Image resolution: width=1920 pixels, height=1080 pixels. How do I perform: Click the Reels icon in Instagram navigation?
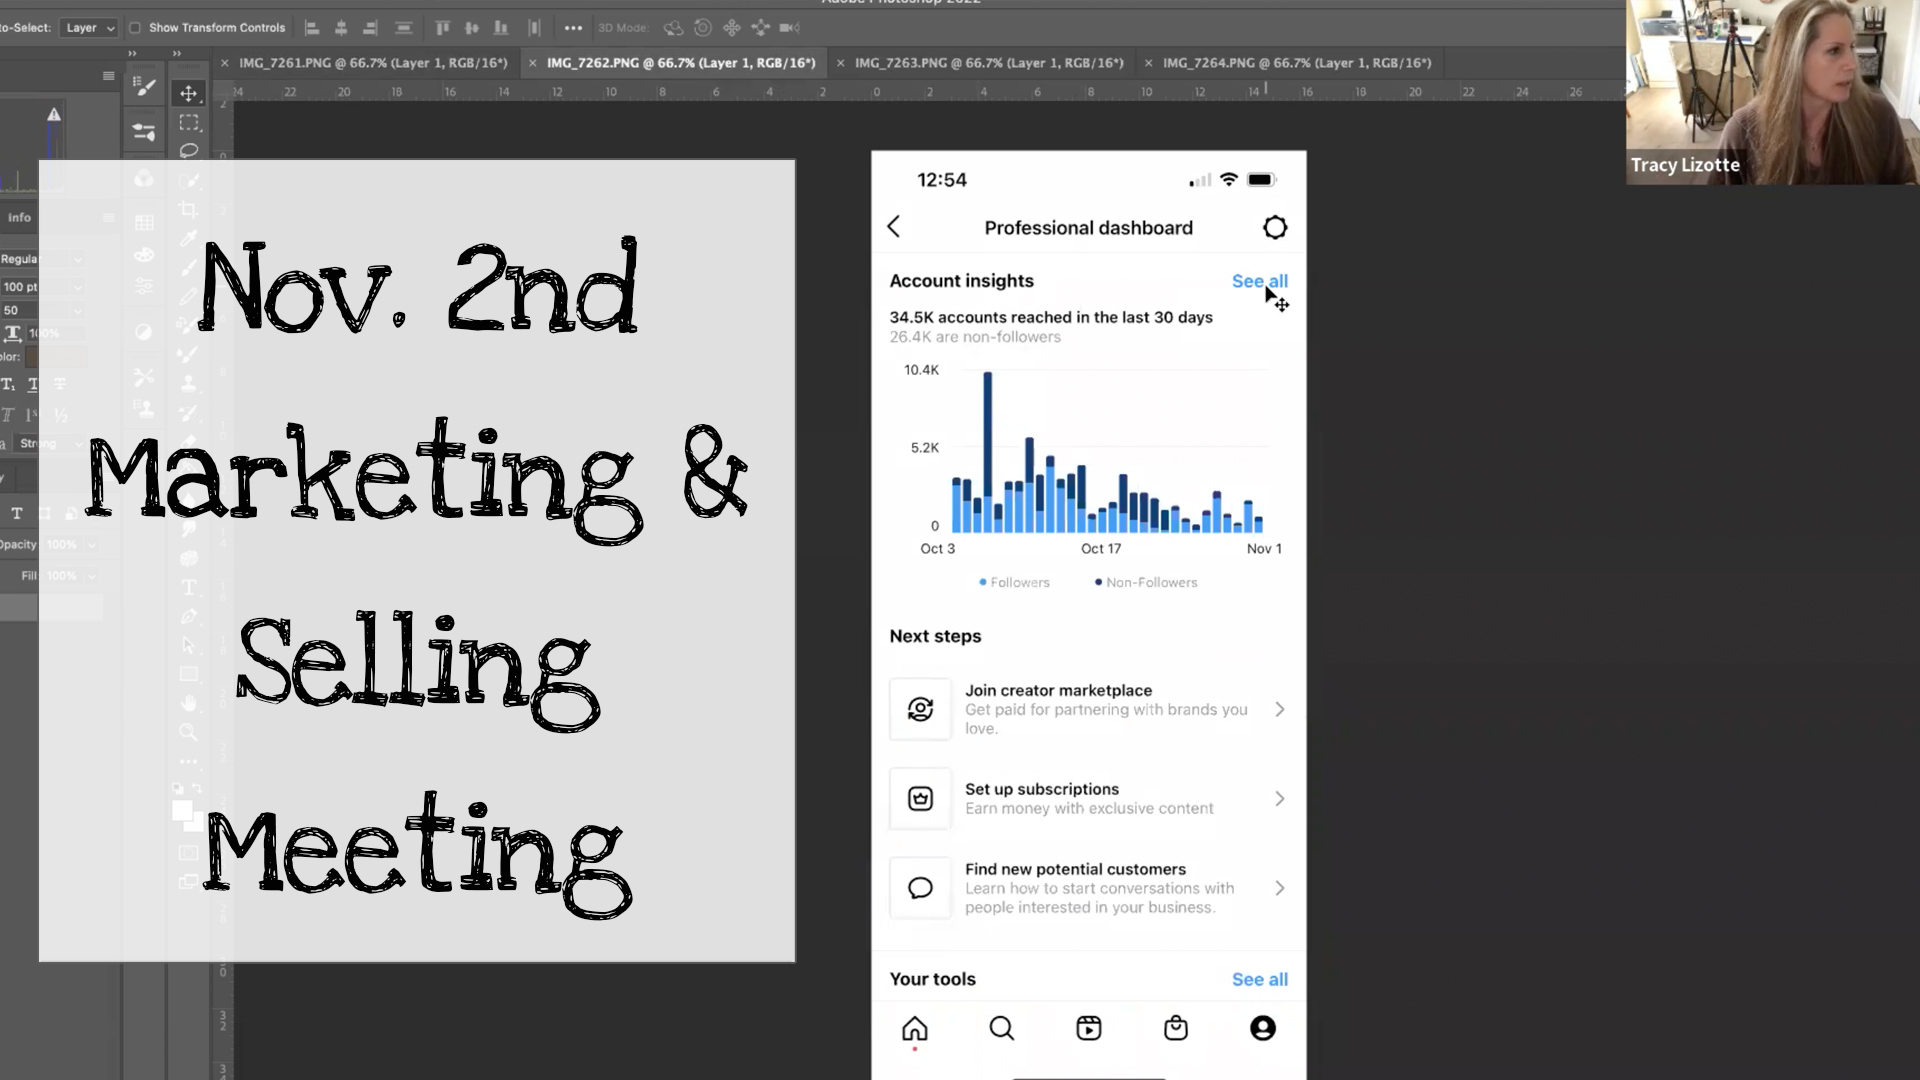point(1089,1028)
